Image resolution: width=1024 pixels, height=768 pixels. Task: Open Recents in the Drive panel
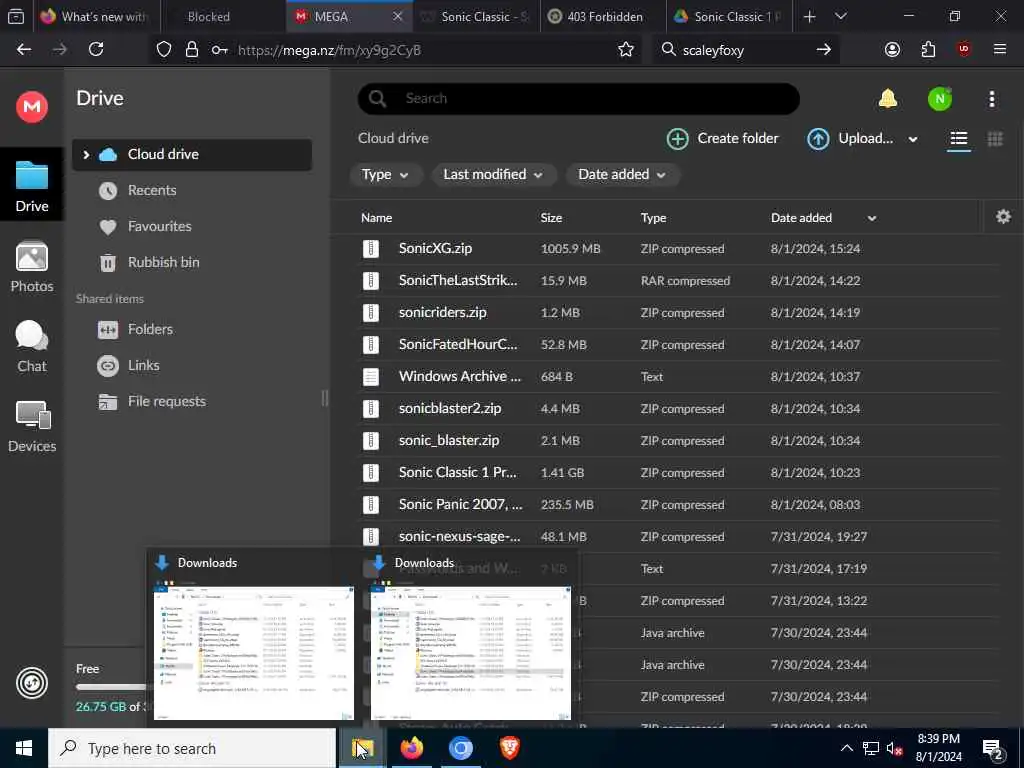[x=191, y=190]
